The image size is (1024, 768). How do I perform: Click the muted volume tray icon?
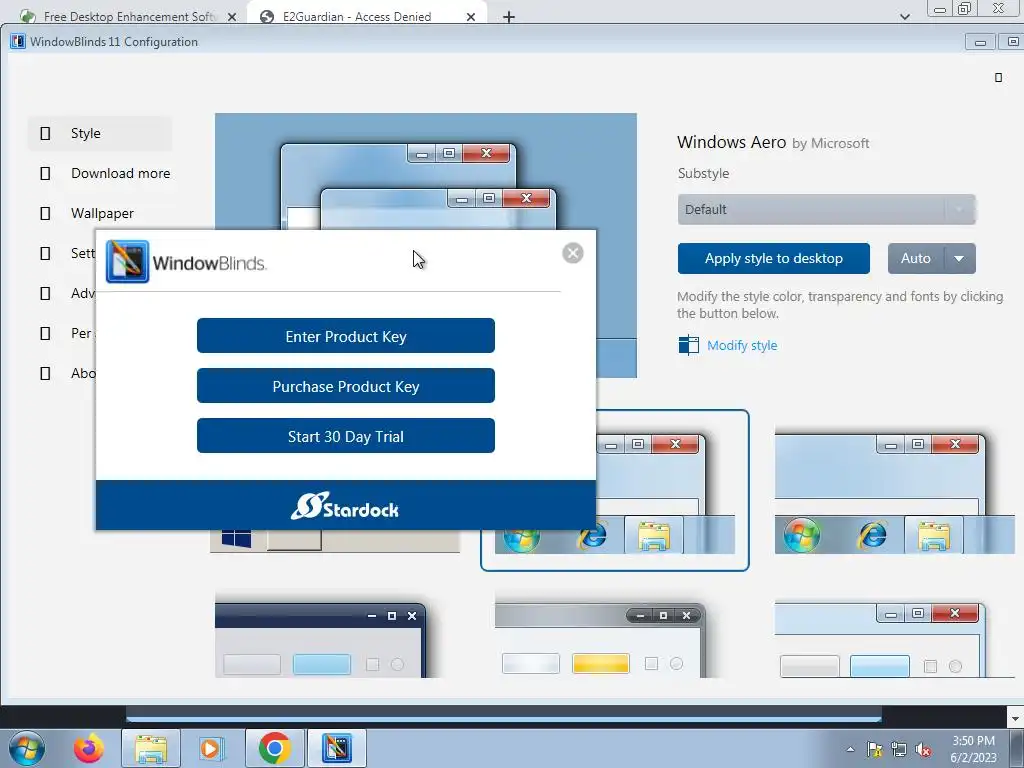tap(923, 750)
